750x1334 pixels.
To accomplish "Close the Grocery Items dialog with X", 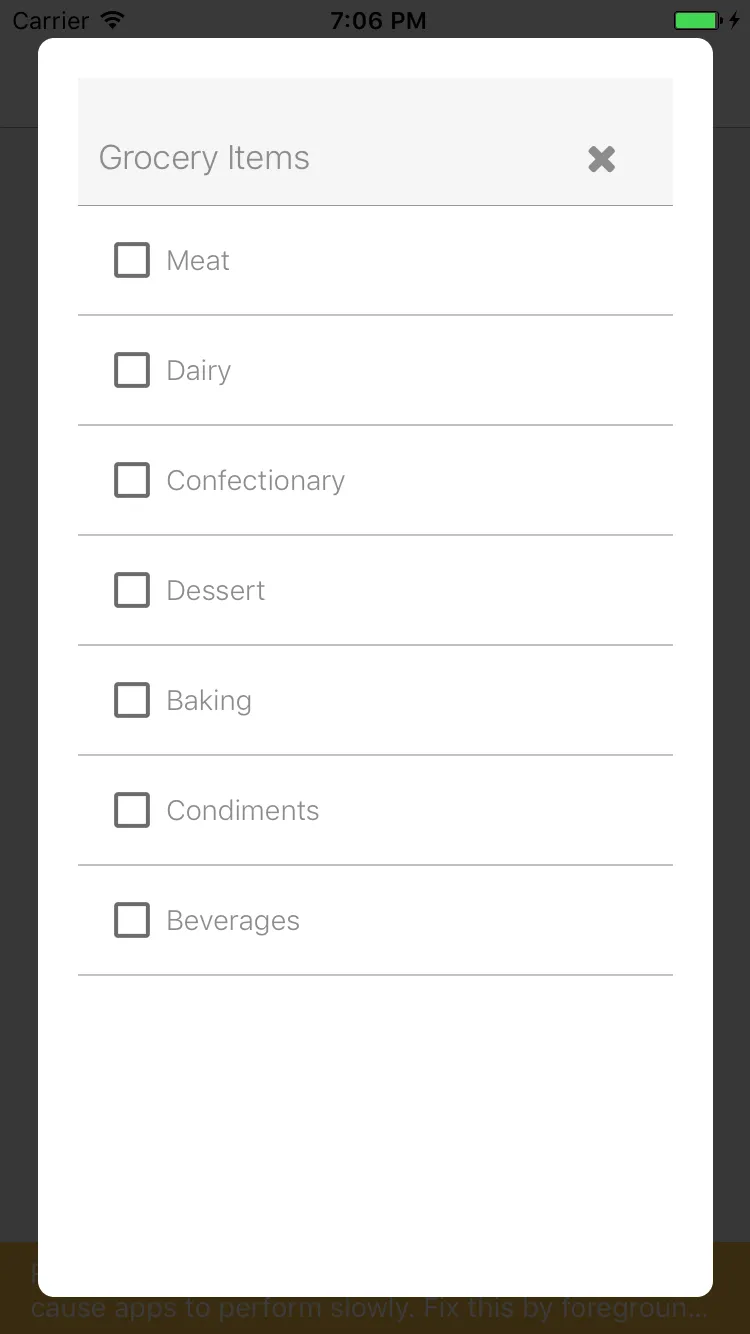I will point(601,159).
